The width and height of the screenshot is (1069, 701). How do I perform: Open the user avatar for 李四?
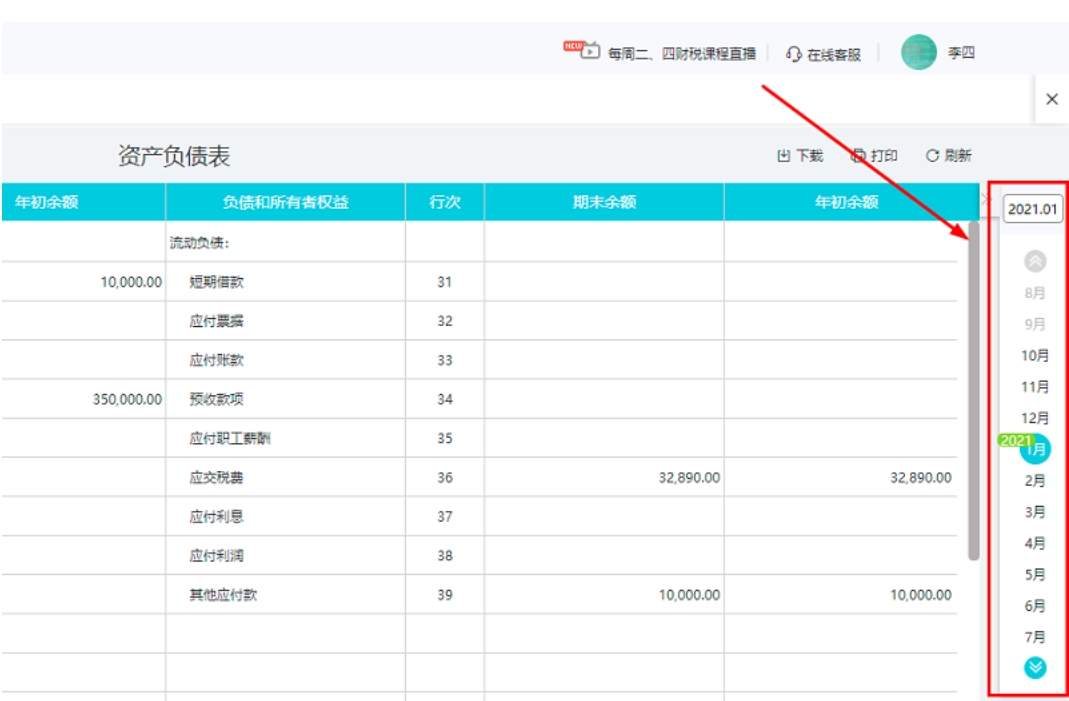point(918,53)
